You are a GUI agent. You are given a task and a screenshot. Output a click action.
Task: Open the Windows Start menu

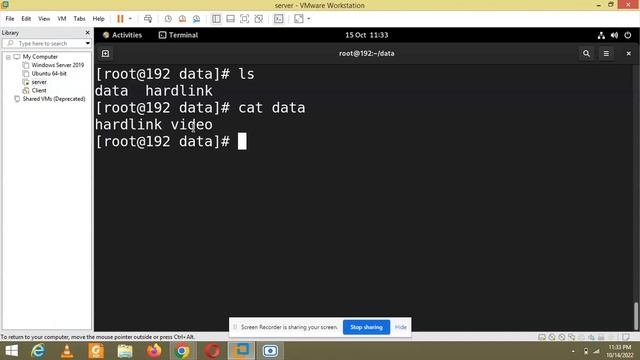tap(11, 351)
